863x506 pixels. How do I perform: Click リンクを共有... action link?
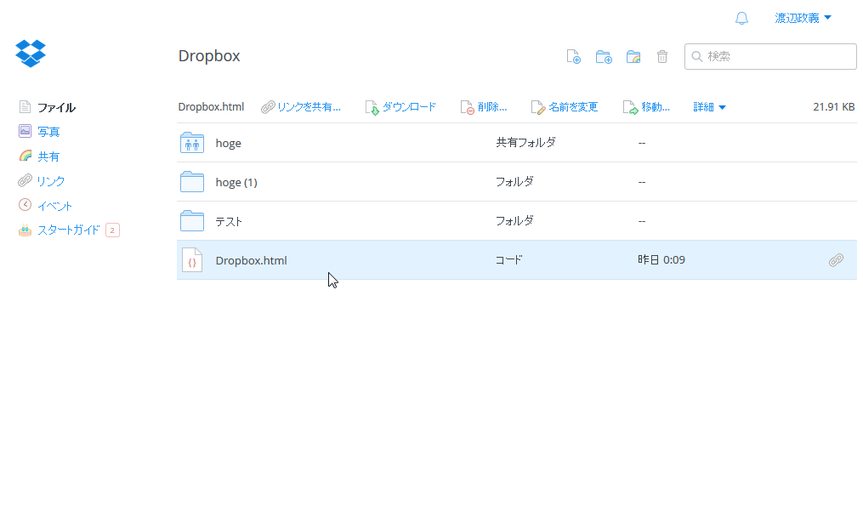click(x=301, y=107)
